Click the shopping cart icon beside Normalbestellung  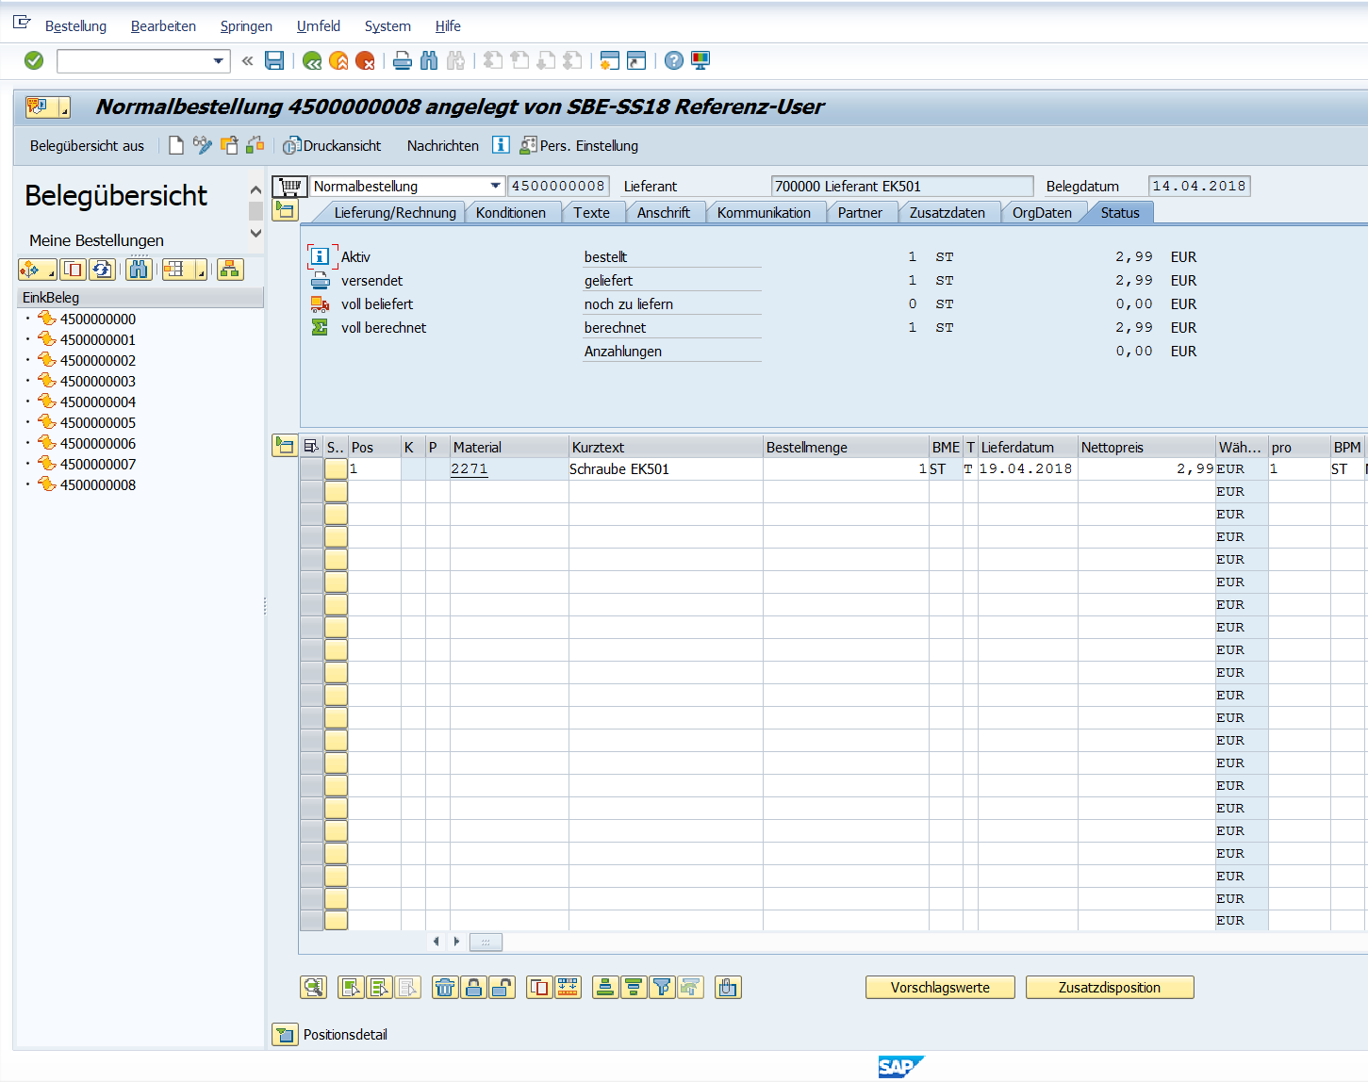(289, 186)
